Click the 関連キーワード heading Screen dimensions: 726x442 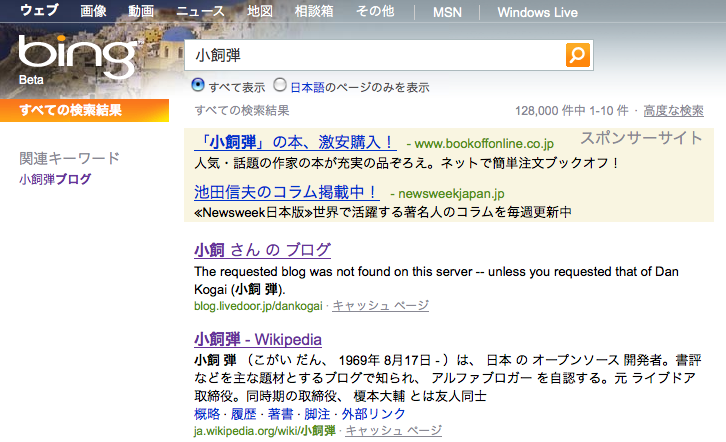click(69, 158)
